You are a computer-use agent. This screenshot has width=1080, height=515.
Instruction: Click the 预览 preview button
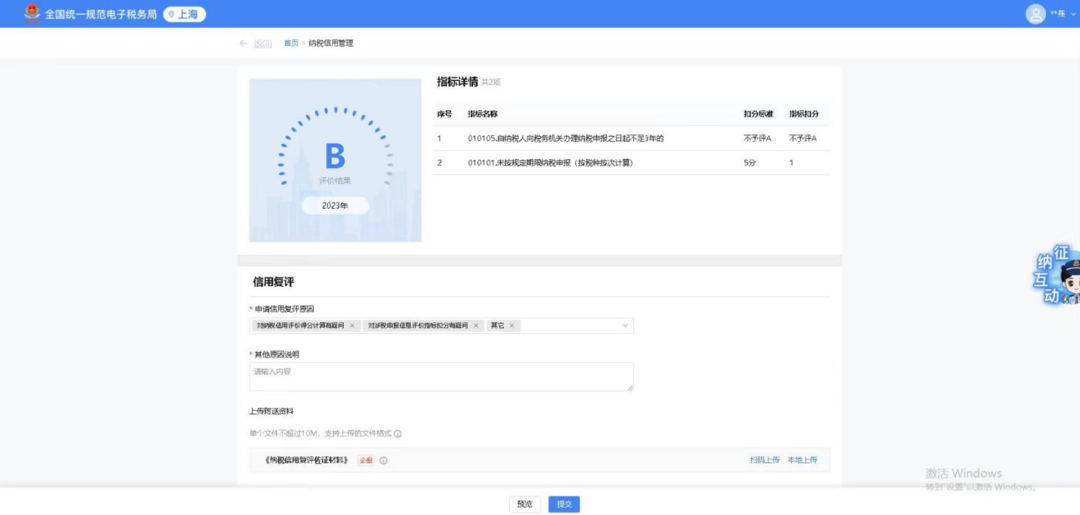coord(525,504)
